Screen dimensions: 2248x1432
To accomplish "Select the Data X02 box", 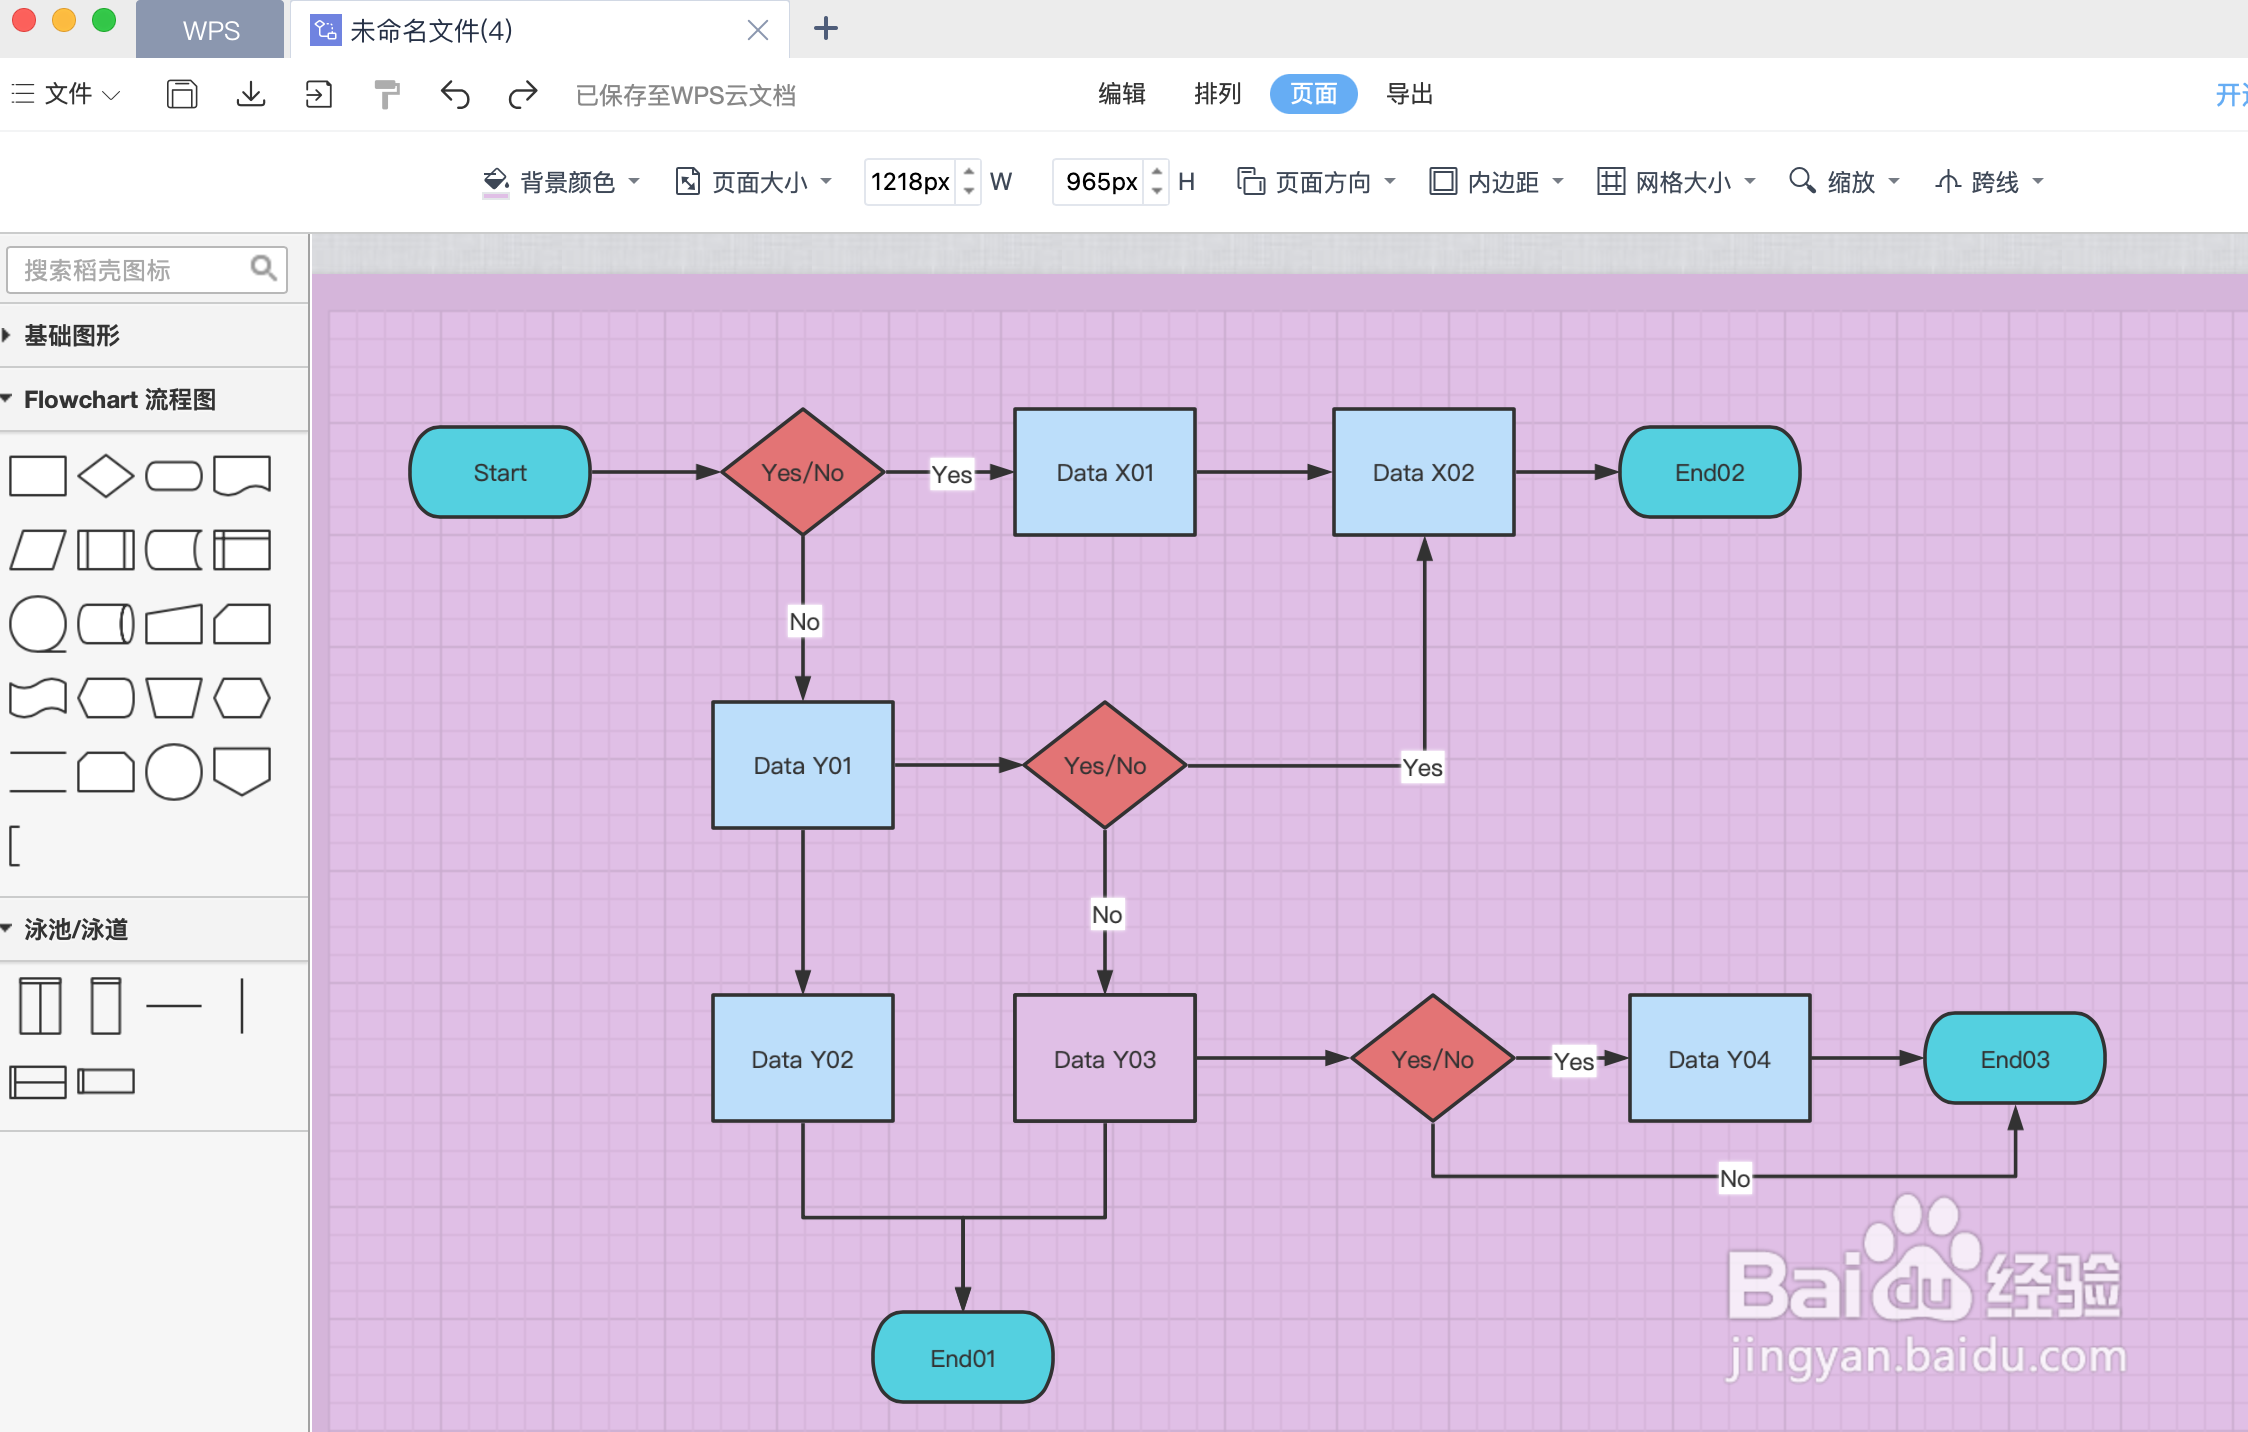I will pos(1424,472).
